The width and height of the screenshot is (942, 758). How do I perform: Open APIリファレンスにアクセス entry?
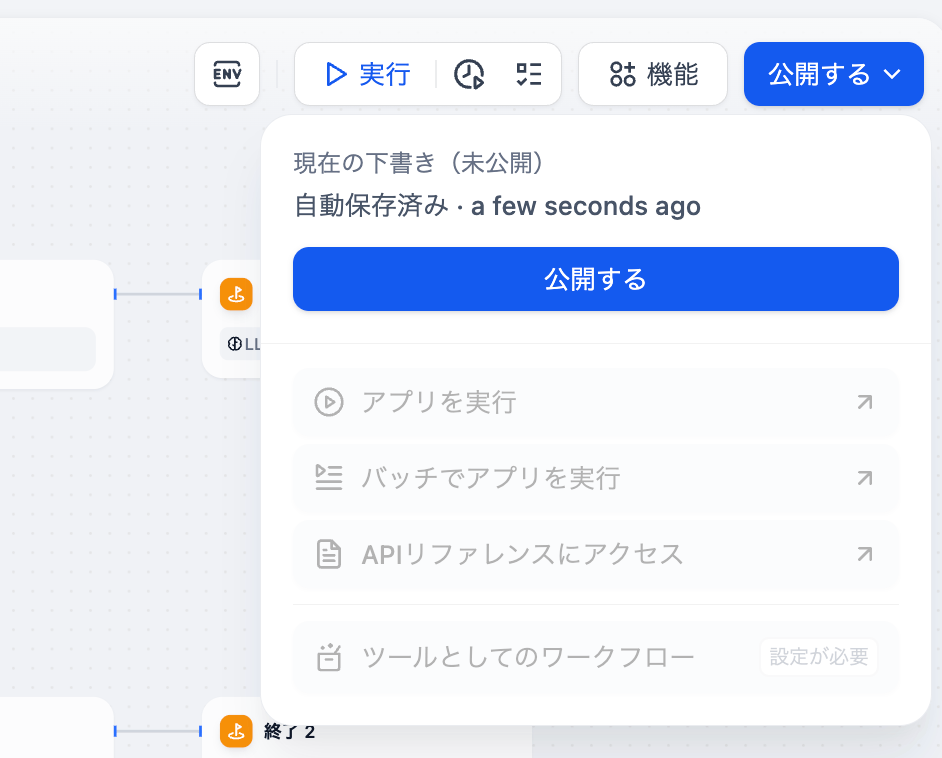[x=596, y=554]
